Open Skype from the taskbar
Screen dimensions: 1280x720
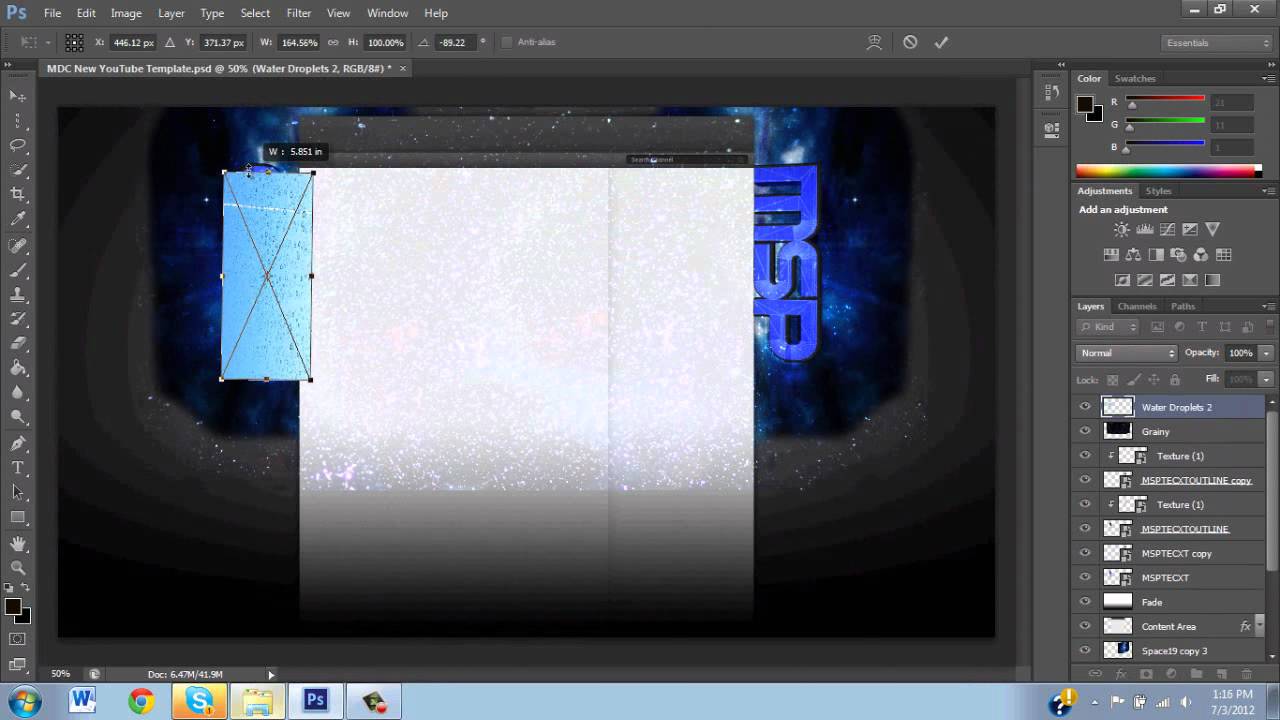(x=199, y=701)
